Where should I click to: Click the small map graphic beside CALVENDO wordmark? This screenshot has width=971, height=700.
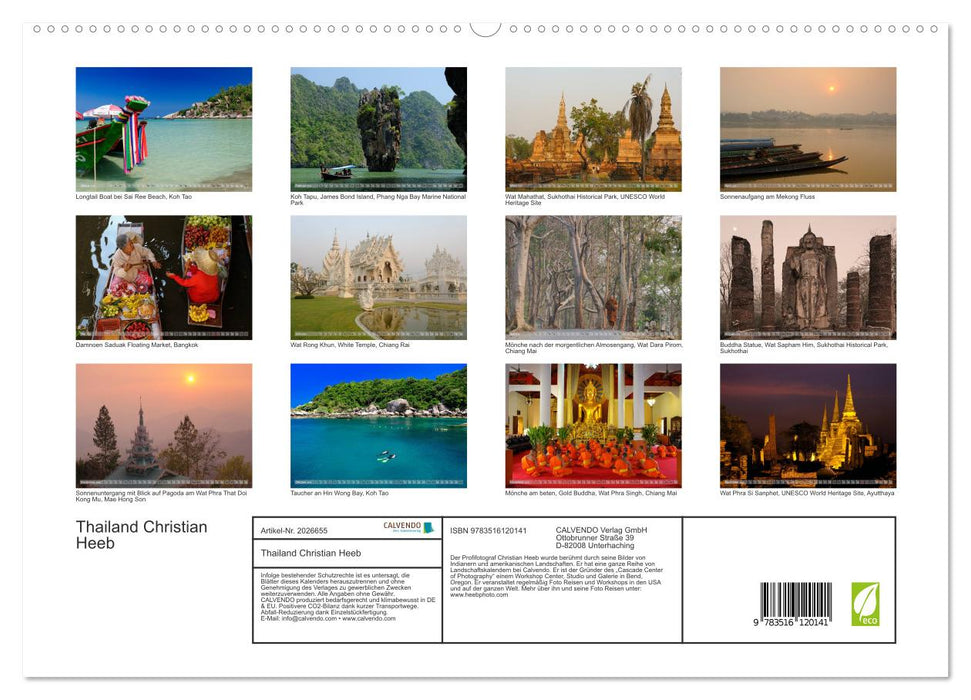pos(429,528)
